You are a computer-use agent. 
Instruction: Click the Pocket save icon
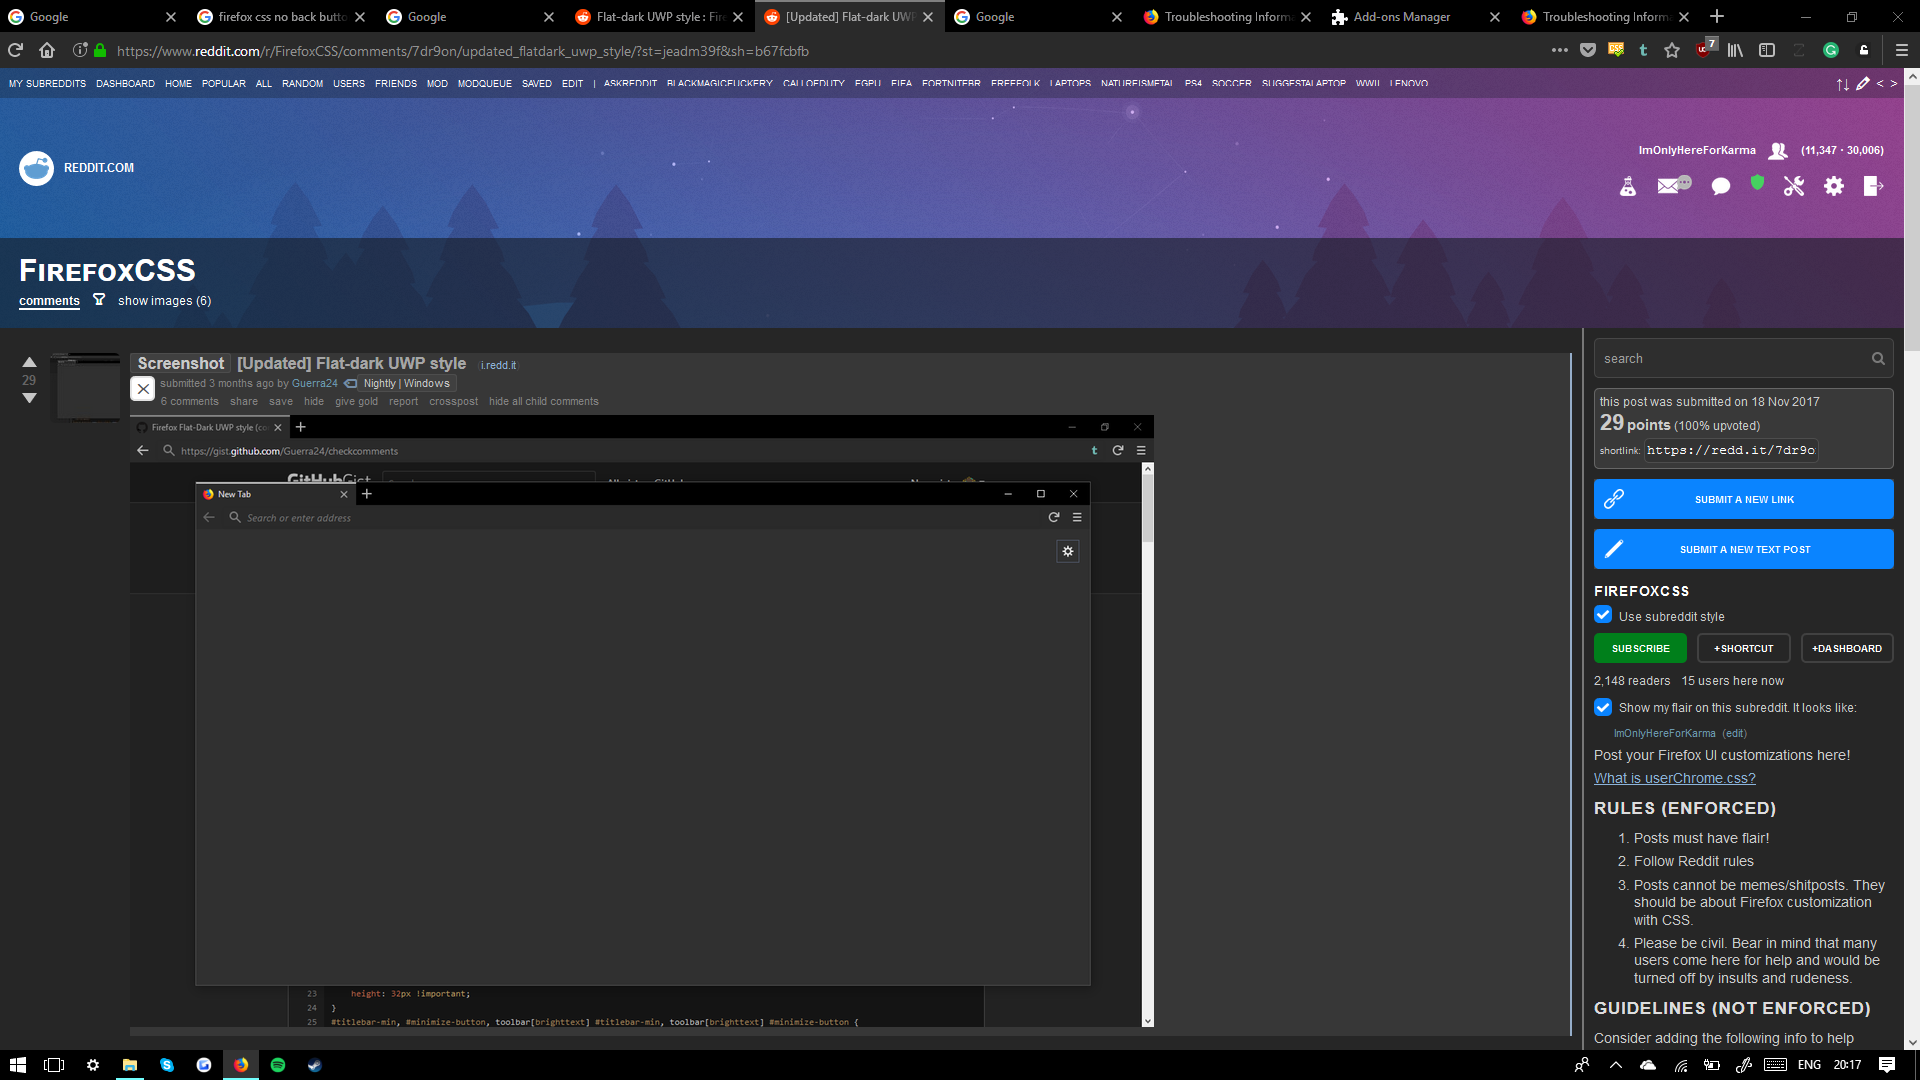(x=1588, y=50)
